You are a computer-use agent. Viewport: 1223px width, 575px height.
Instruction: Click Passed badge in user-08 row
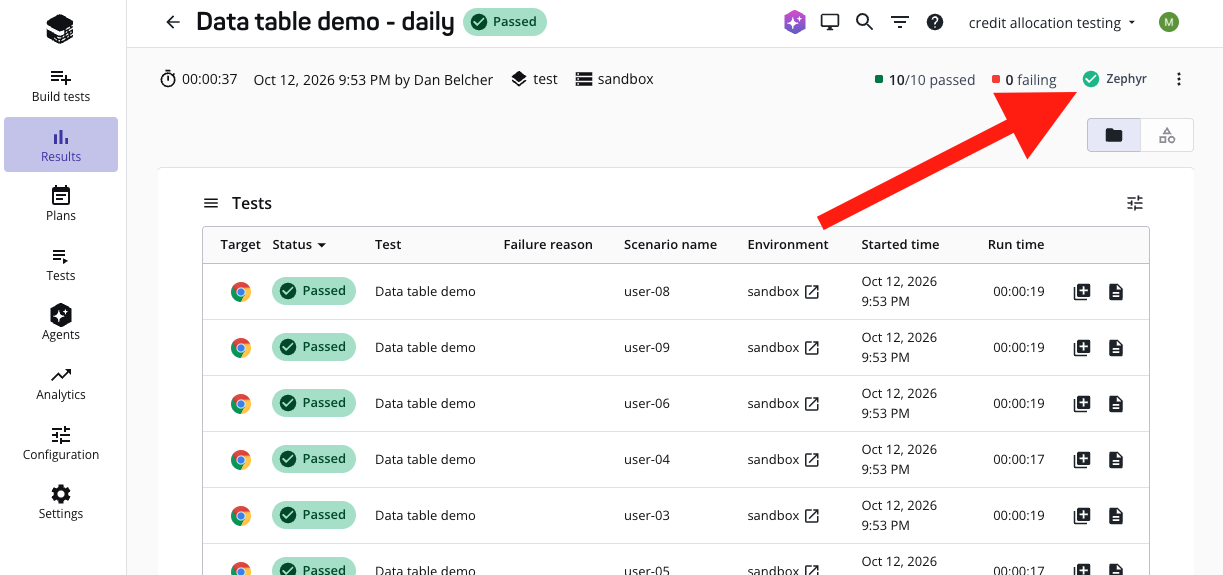coord(314,291)
